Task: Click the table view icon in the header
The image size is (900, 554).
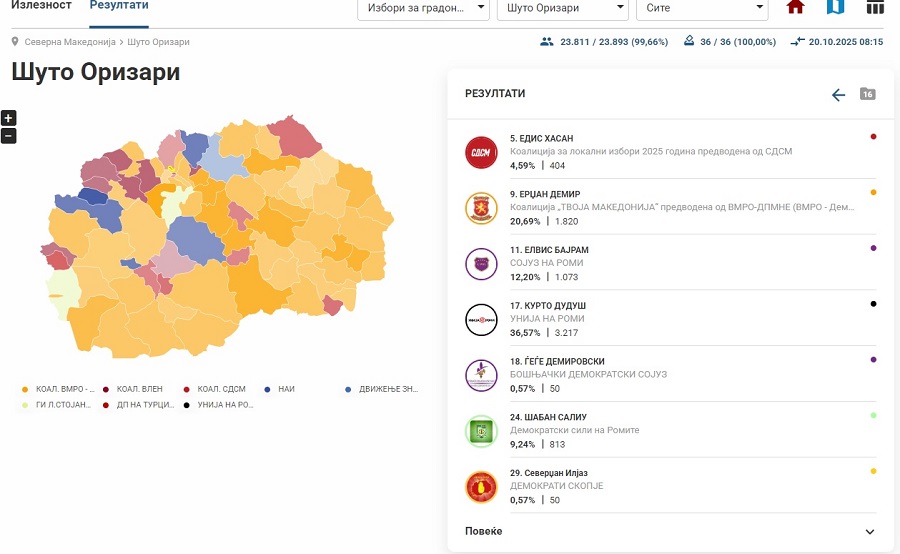Action: tap(875, 8)
